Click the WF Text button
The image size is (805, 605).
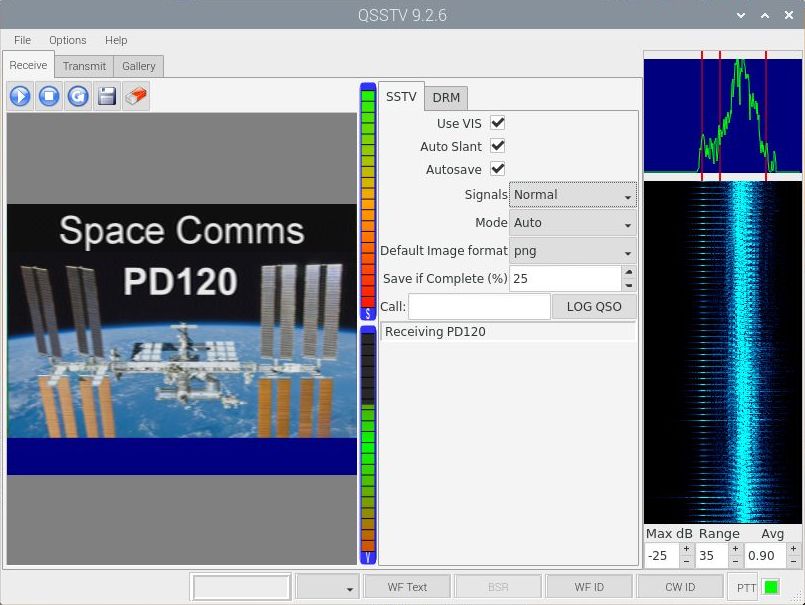click(407, 587)
